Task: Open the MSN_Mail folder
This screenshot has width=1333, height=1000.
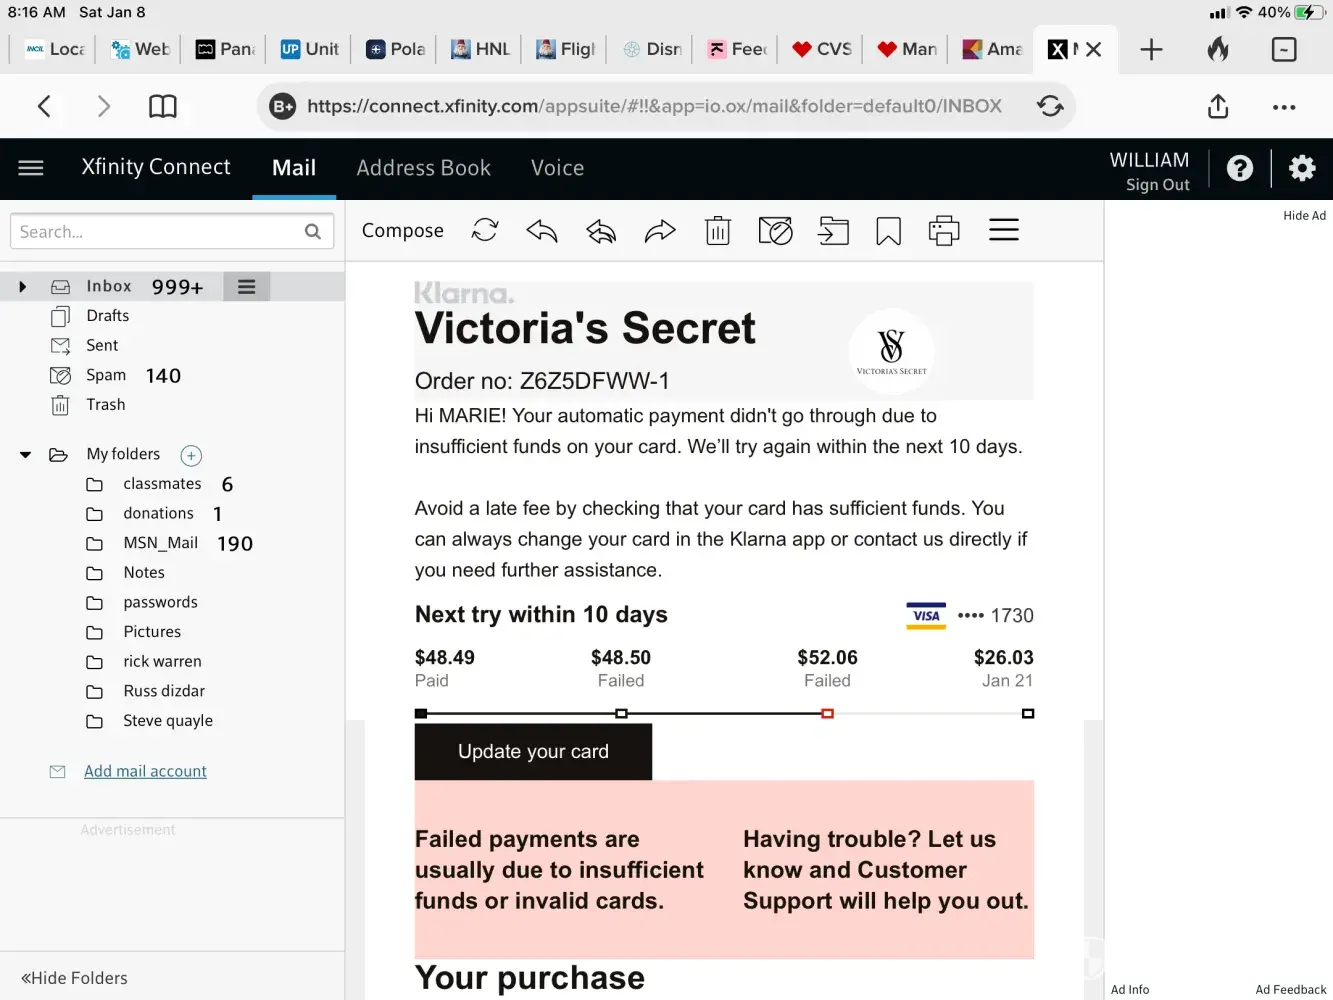Action: pos(160,543)
